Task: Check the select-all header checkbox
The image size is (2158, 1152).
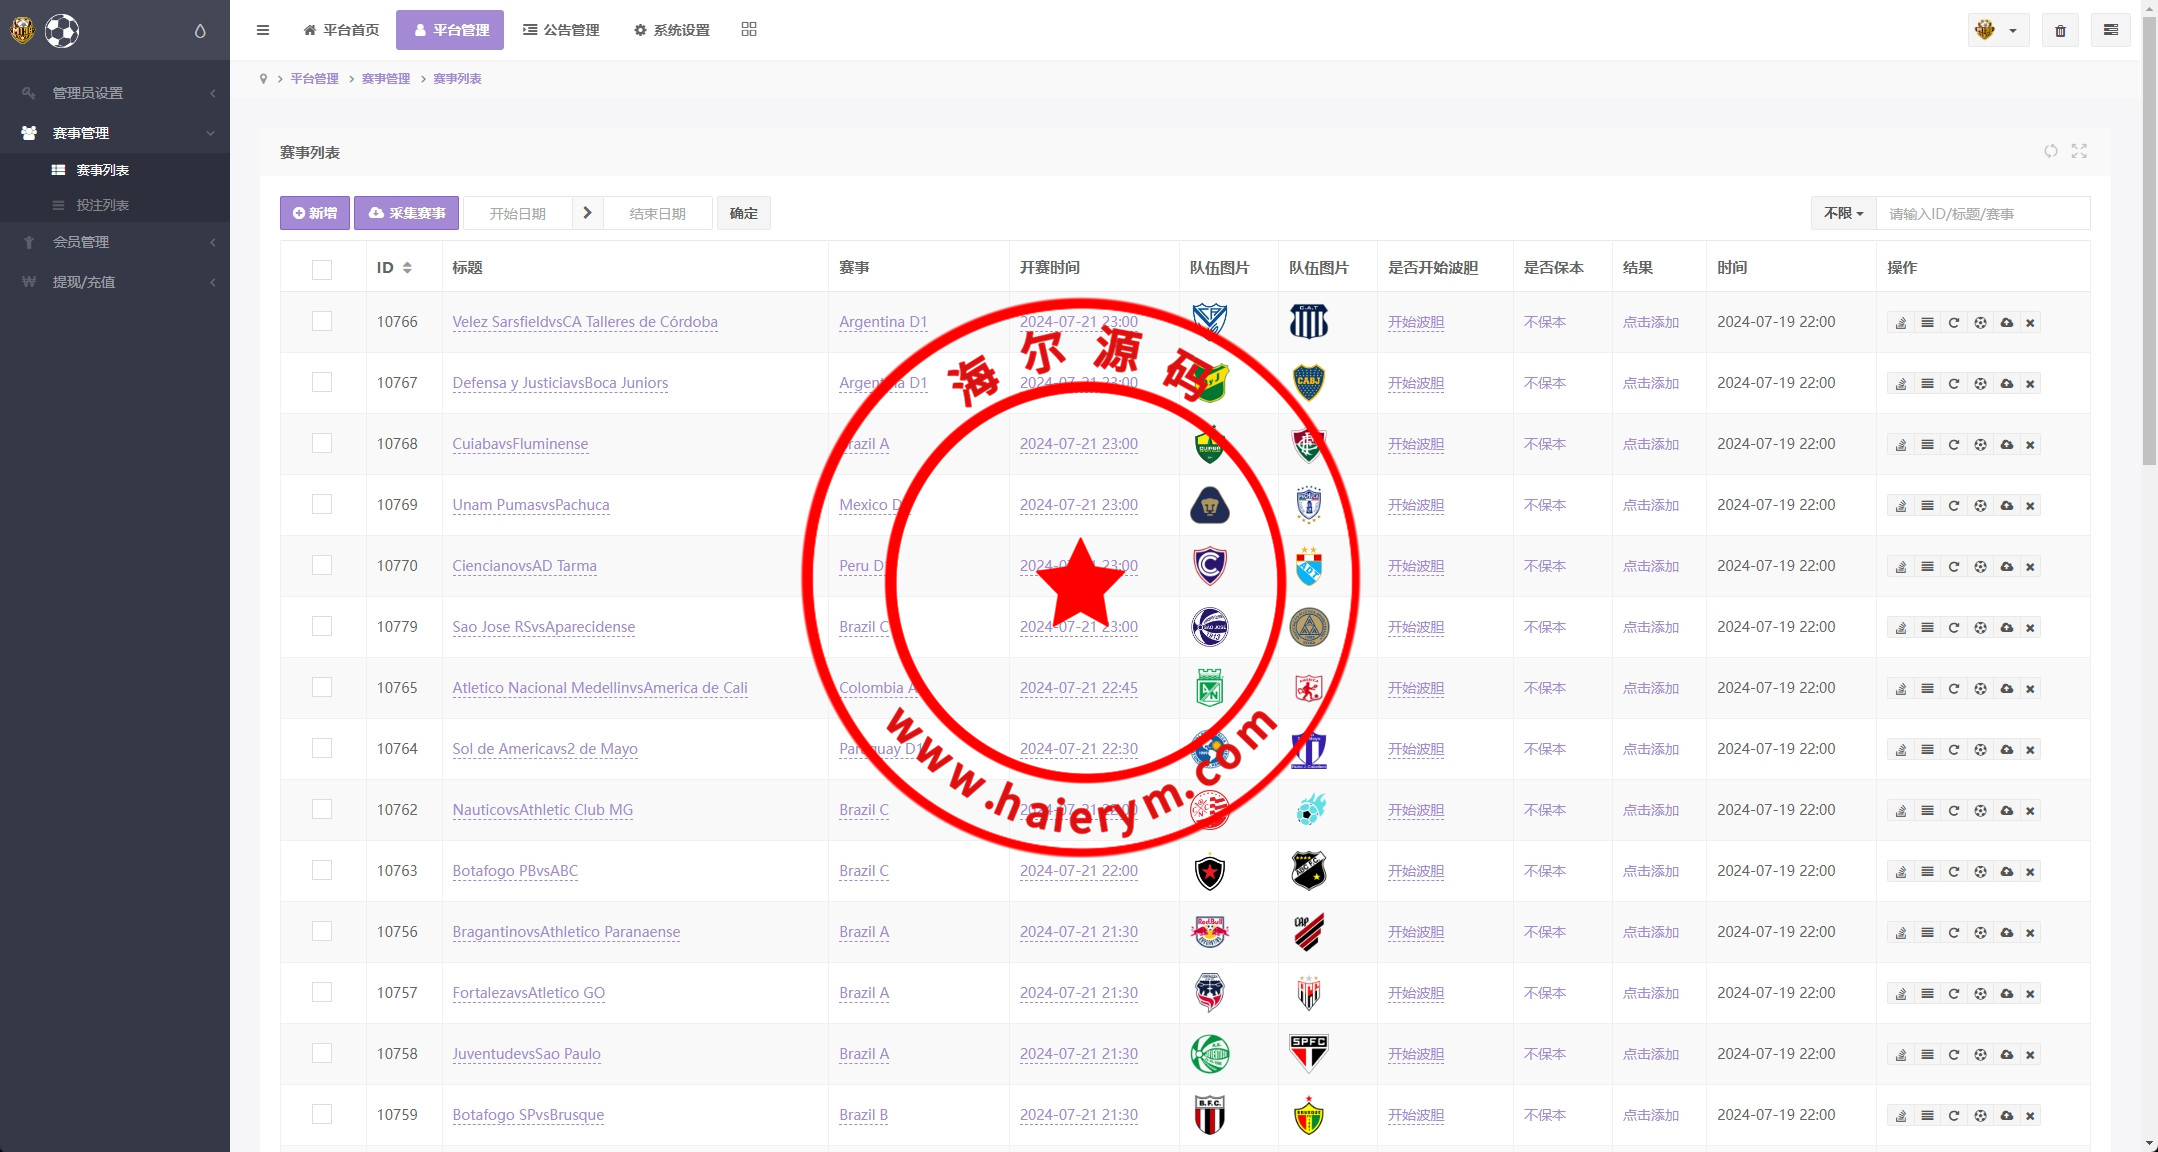Action: (322, 269)
